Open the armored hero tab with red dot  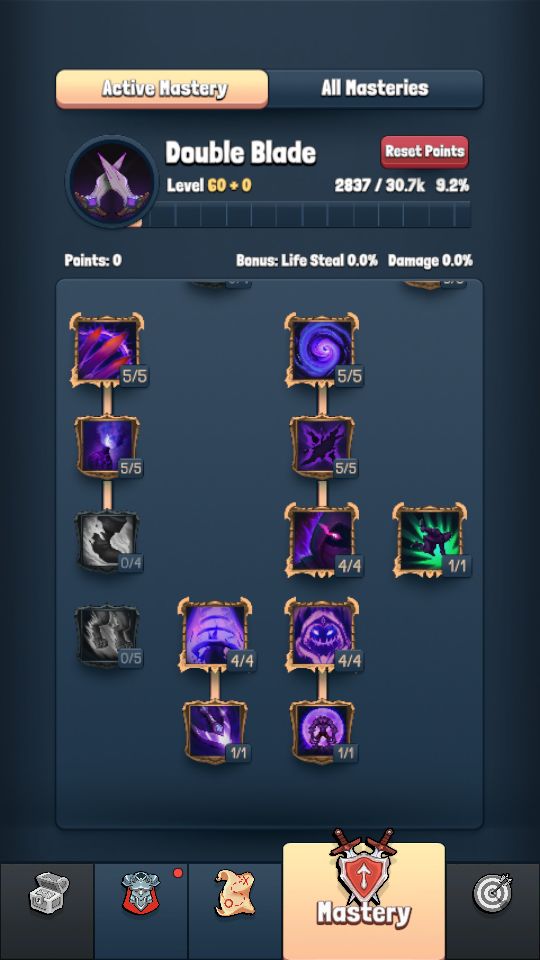click(141, 894)
